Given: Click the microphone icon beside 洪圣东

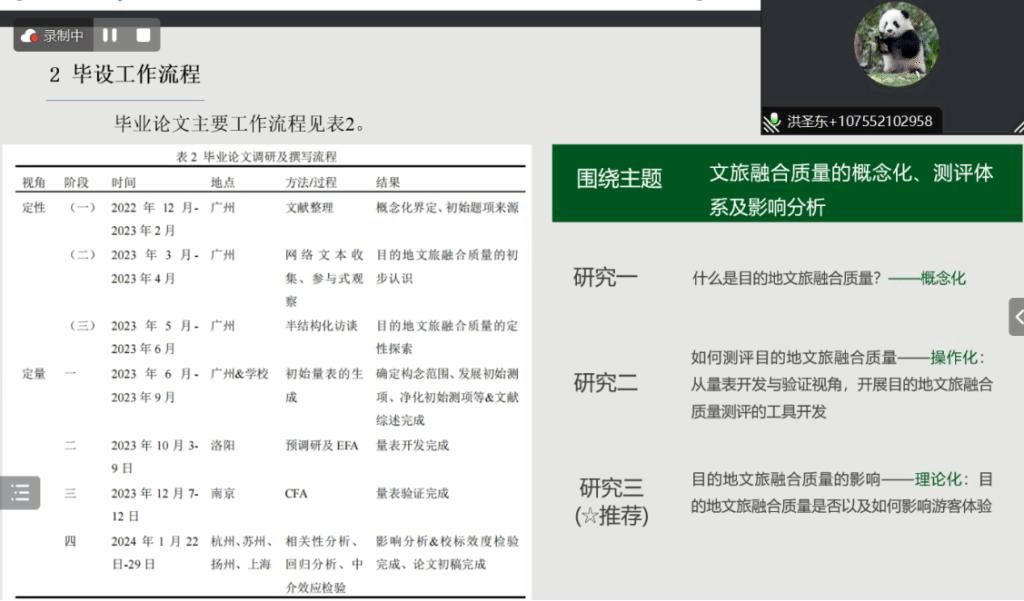Looking at the screenshot, I should [x=772, y=122].
